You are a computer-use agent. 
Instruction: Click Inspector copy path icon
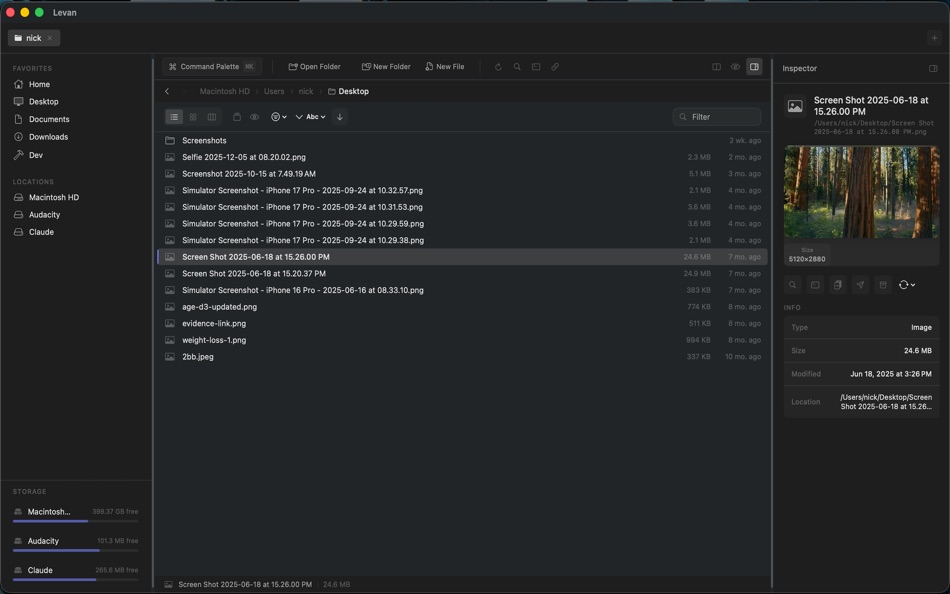tap(837, 285)
